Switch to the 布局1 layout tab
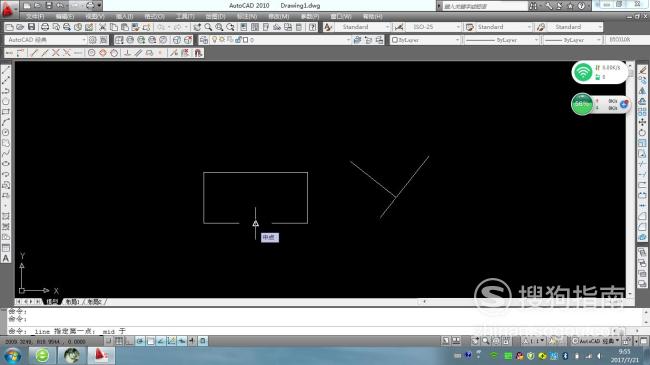The image size is (650, 365). pyautogui.click(x=73, y=302)
